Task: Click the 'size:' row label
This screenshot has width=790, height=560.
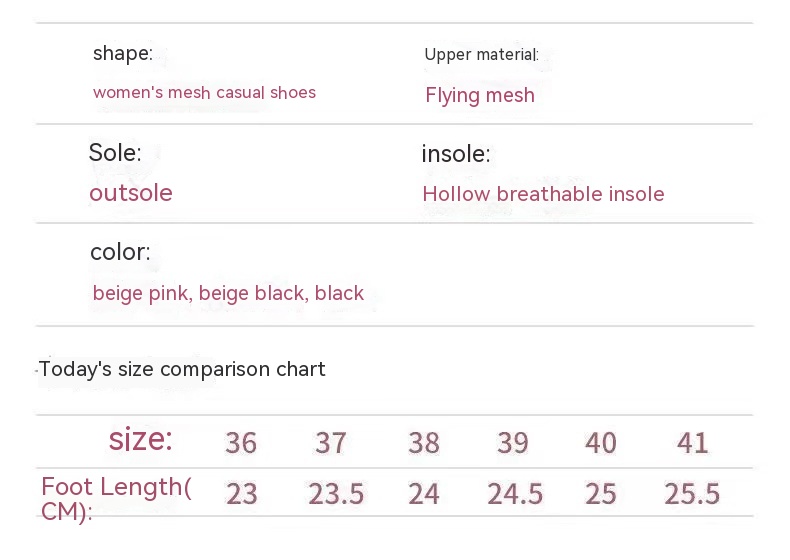Action: pyautogui.click(x=141, y=439)
